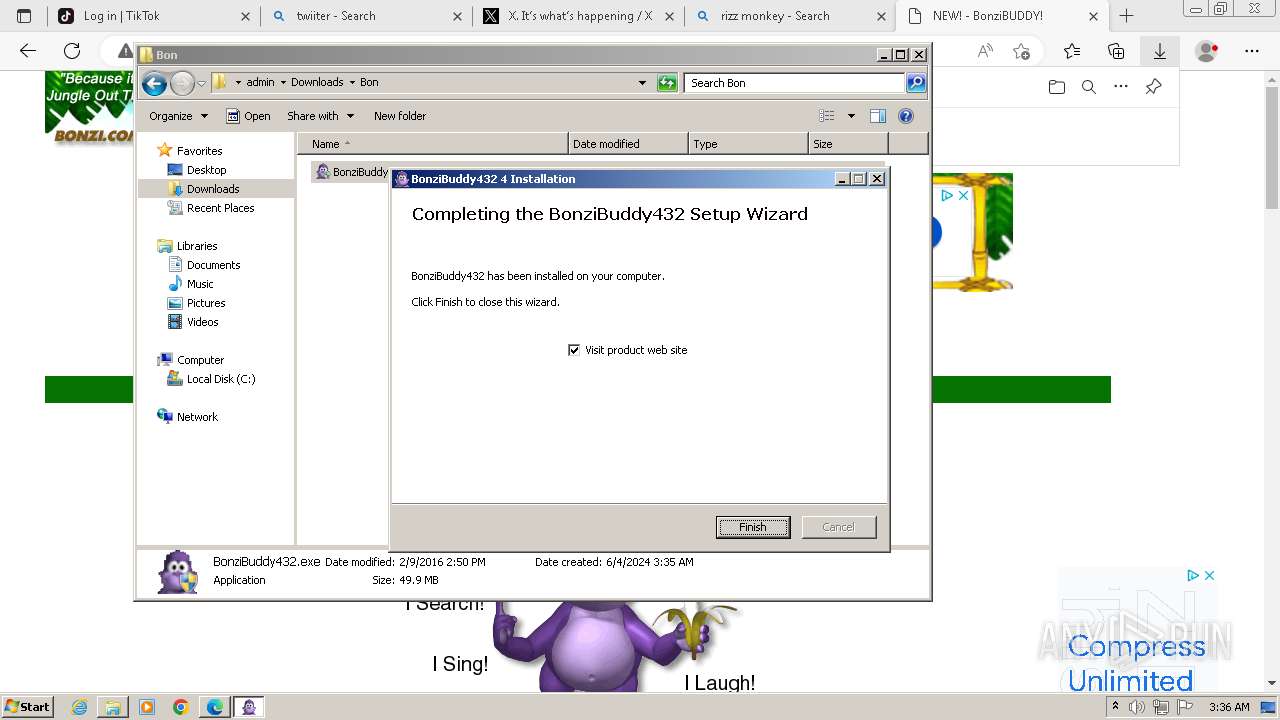Viewport: 1280px width, 720px height.
Task: Click New folder in Explorer toolbar
Action: click(x=400, y=116)
